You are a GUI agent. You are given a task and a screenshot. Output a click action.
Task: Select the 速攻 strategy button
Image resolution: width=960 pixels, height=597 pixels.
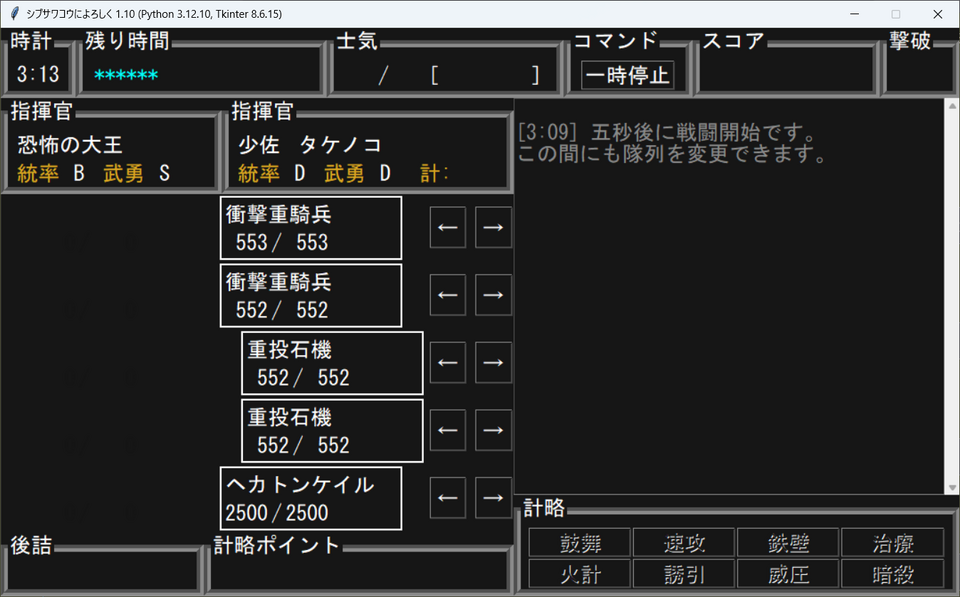684,543
